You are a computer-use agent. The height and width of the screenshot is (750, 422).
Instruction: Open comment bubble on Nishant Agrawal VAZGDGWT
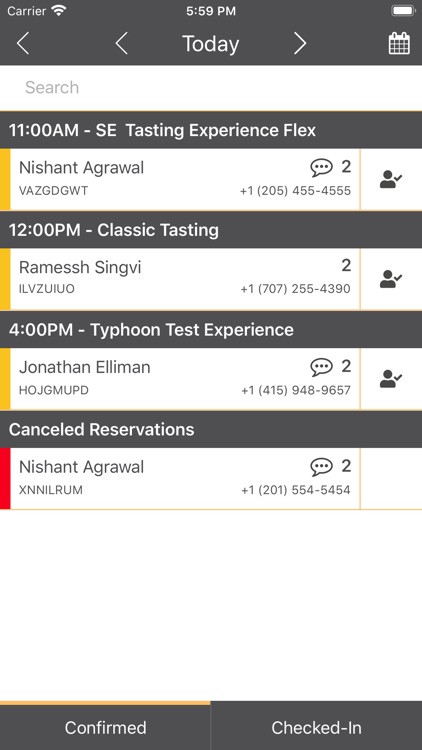321,167
